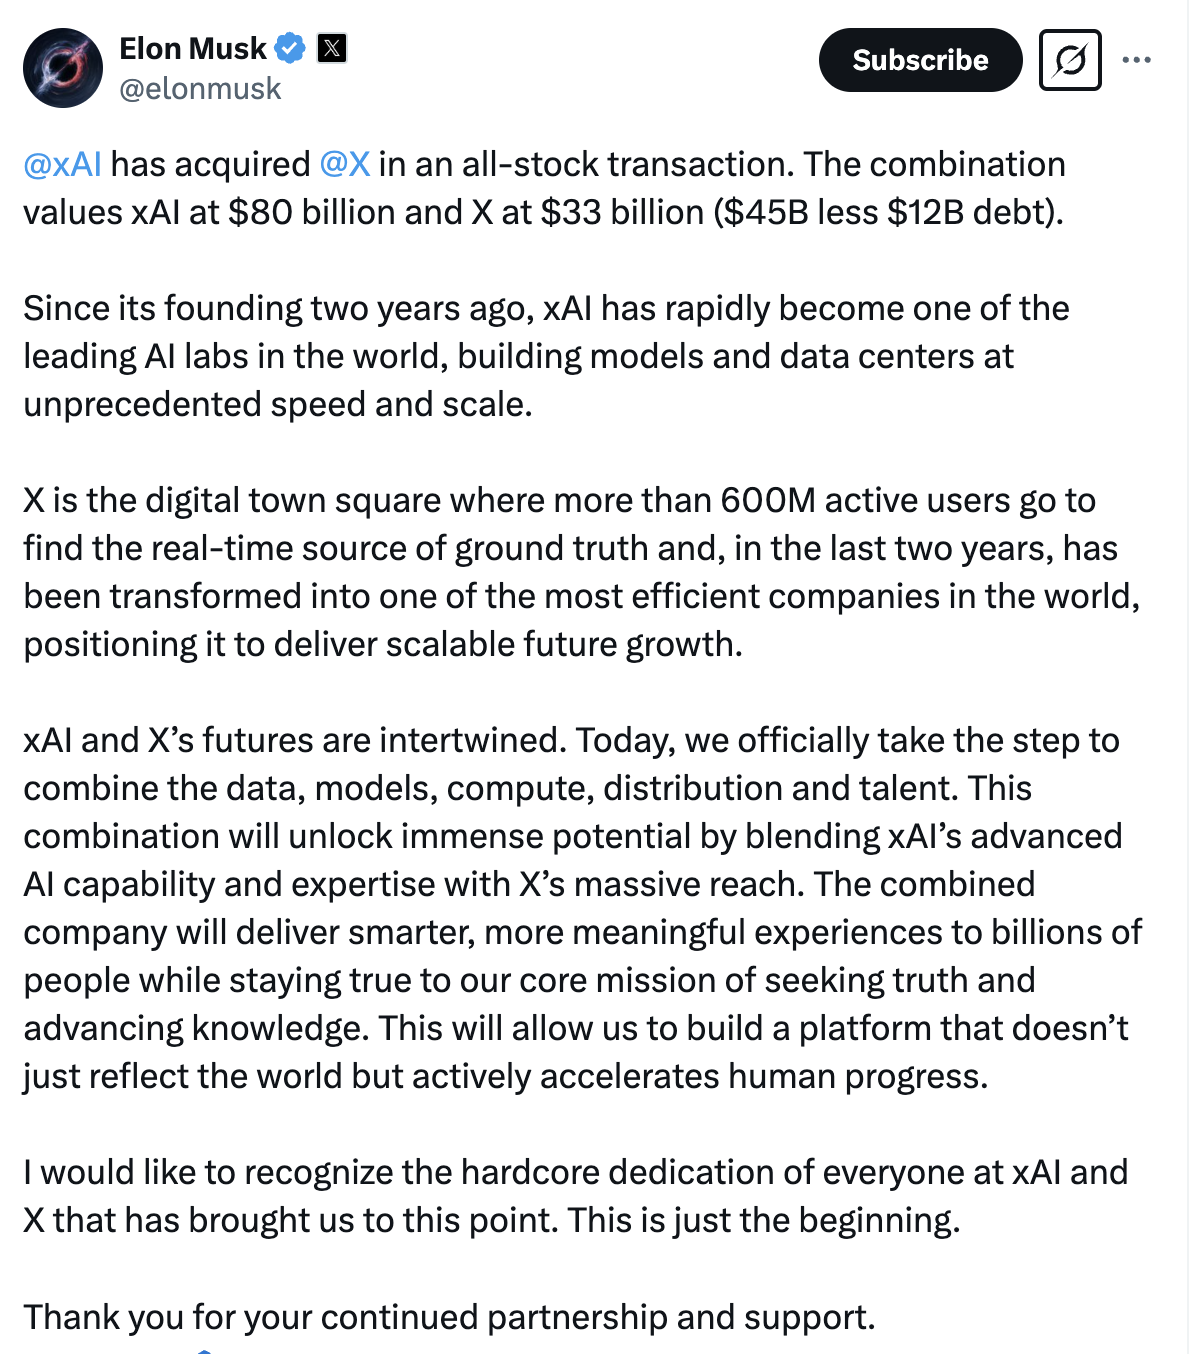Follow the @X mention link

pos(345,164)
